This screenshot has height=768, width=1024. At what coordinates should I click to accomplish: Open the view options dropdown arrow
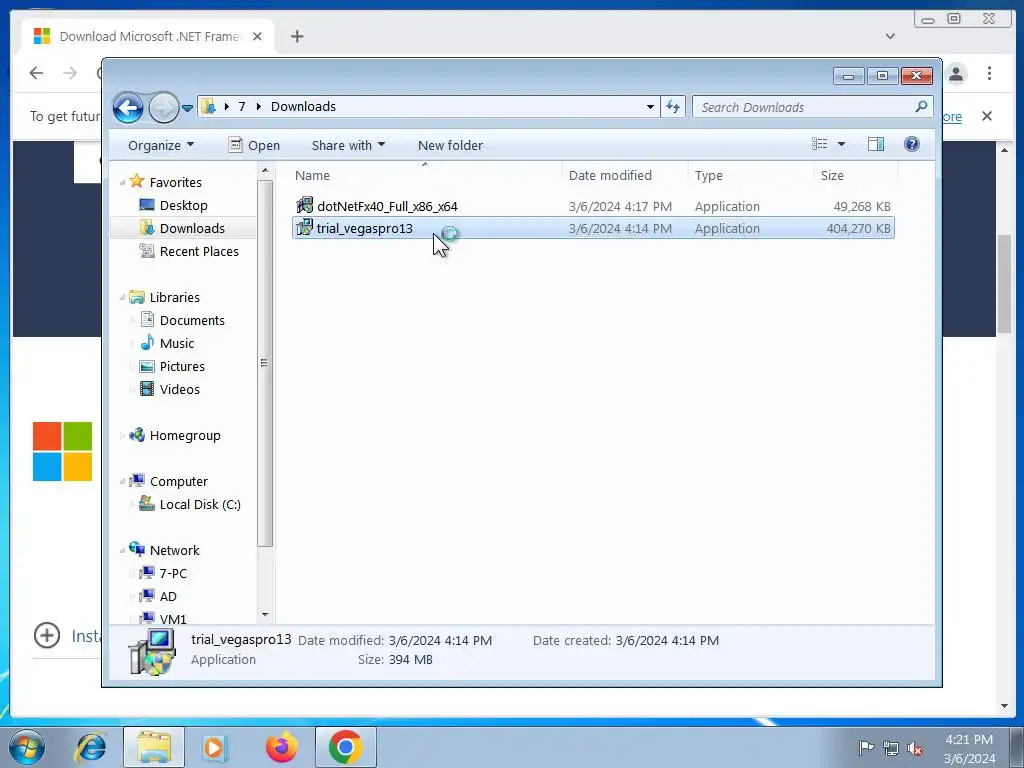pyautogui.click(x=841, y=144)
